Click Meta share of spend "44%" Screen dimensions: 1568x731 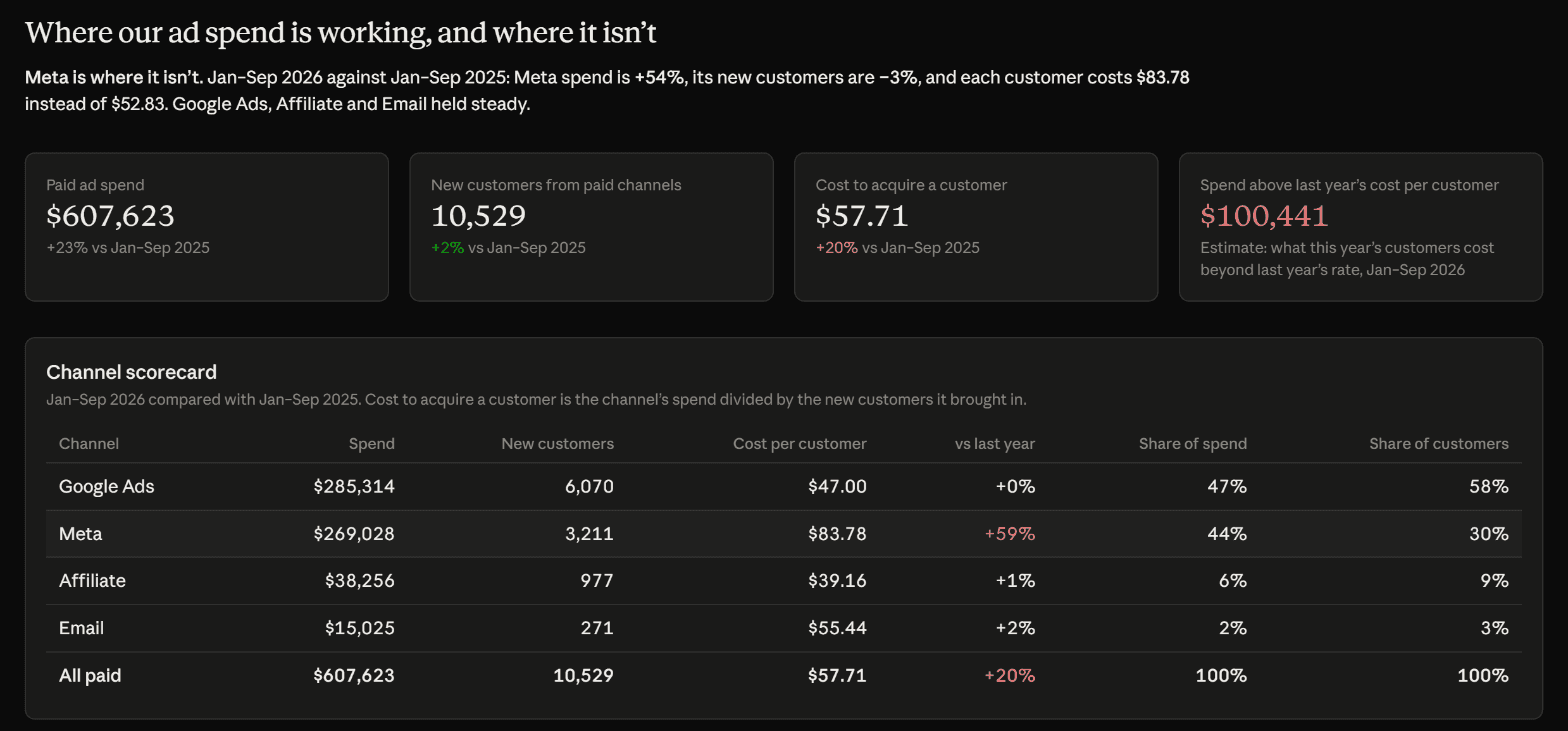point(1227,534)
